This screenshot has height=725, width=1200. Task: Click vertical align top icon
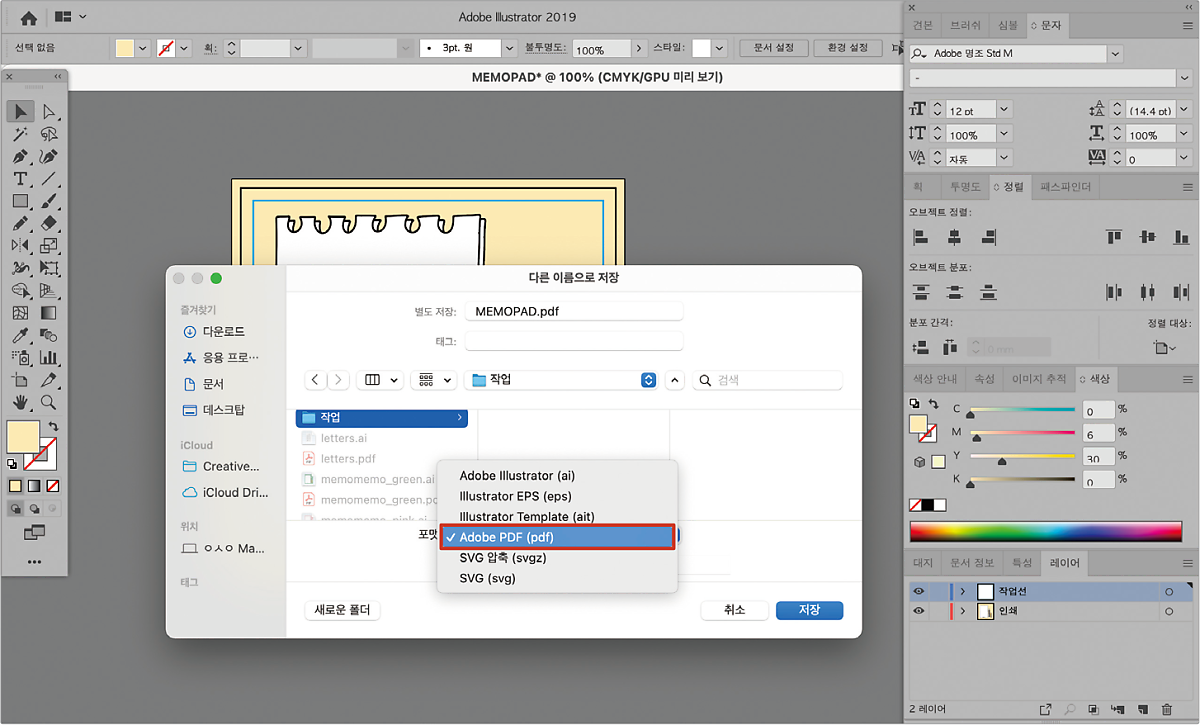point(1114,237)
